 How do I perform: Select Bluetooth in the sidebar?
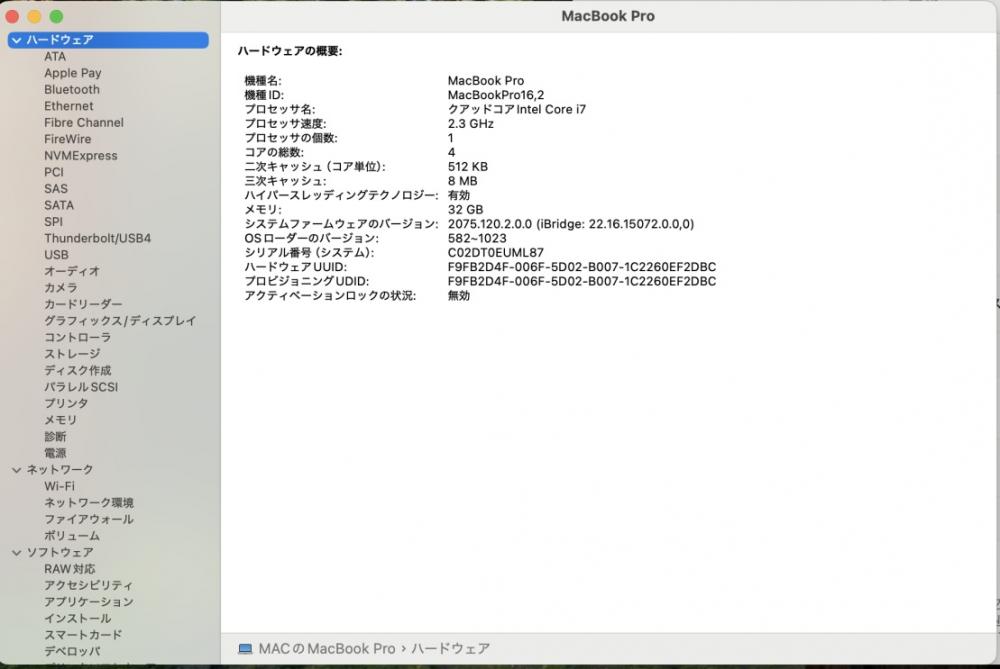coord(72,90)
